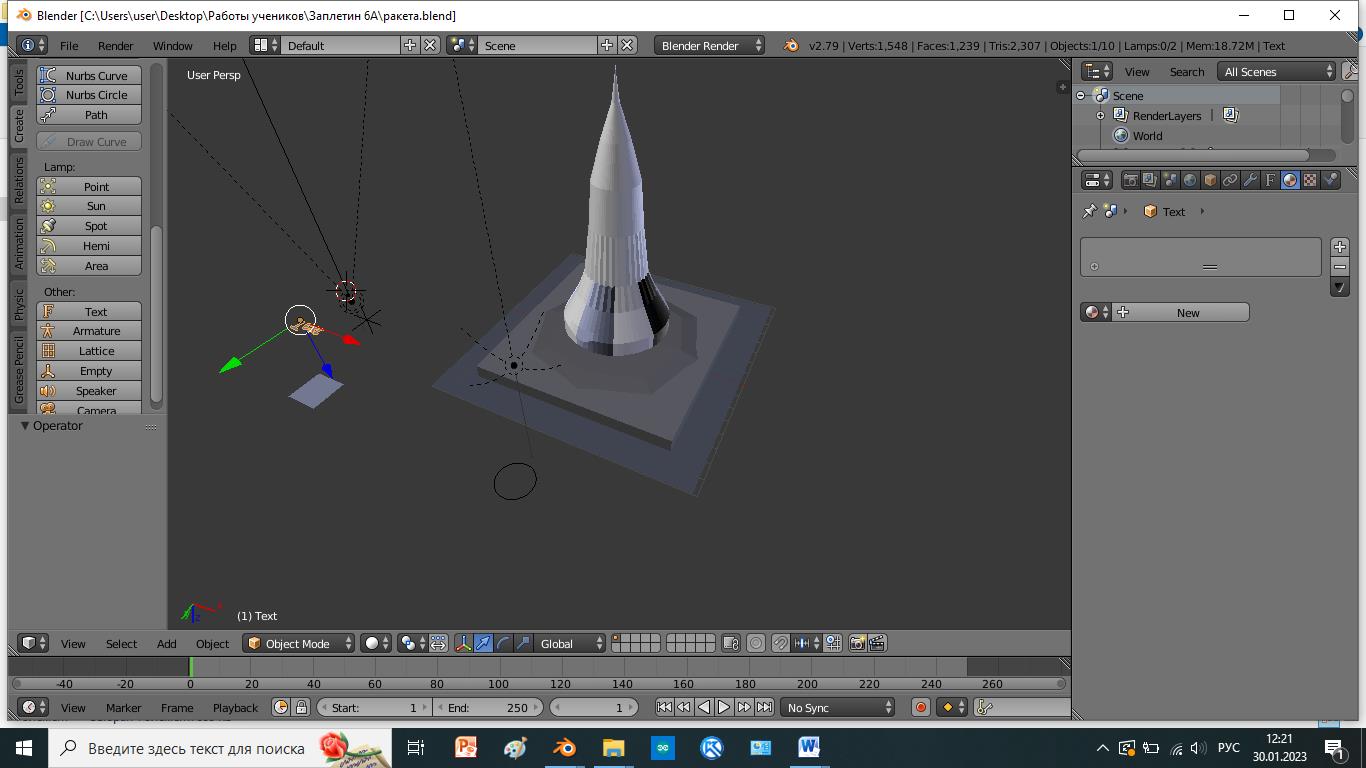Open the Window menu
Screen dimensions: 1366x768
click(x=172, y=45)
